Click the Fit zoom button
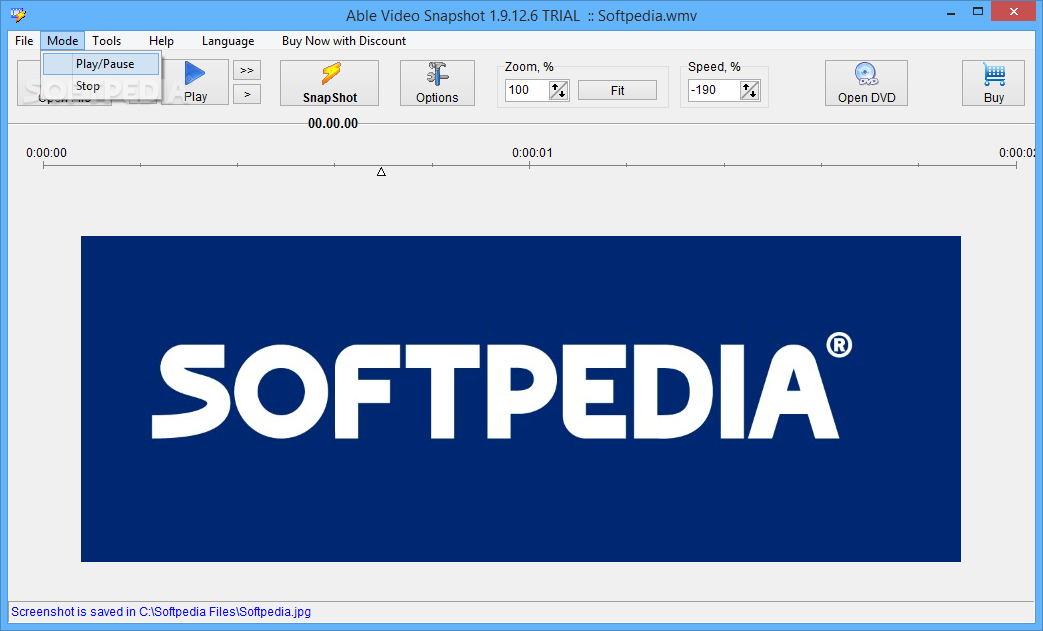 [617, 90]
